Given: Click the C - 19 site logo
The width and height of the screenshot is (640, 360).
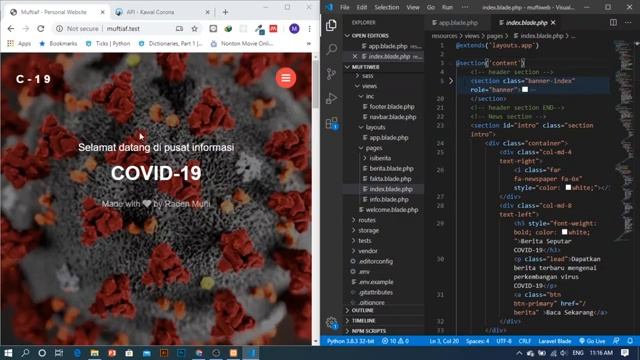Looking at the screenshot, I should click(x=33, y=79).
